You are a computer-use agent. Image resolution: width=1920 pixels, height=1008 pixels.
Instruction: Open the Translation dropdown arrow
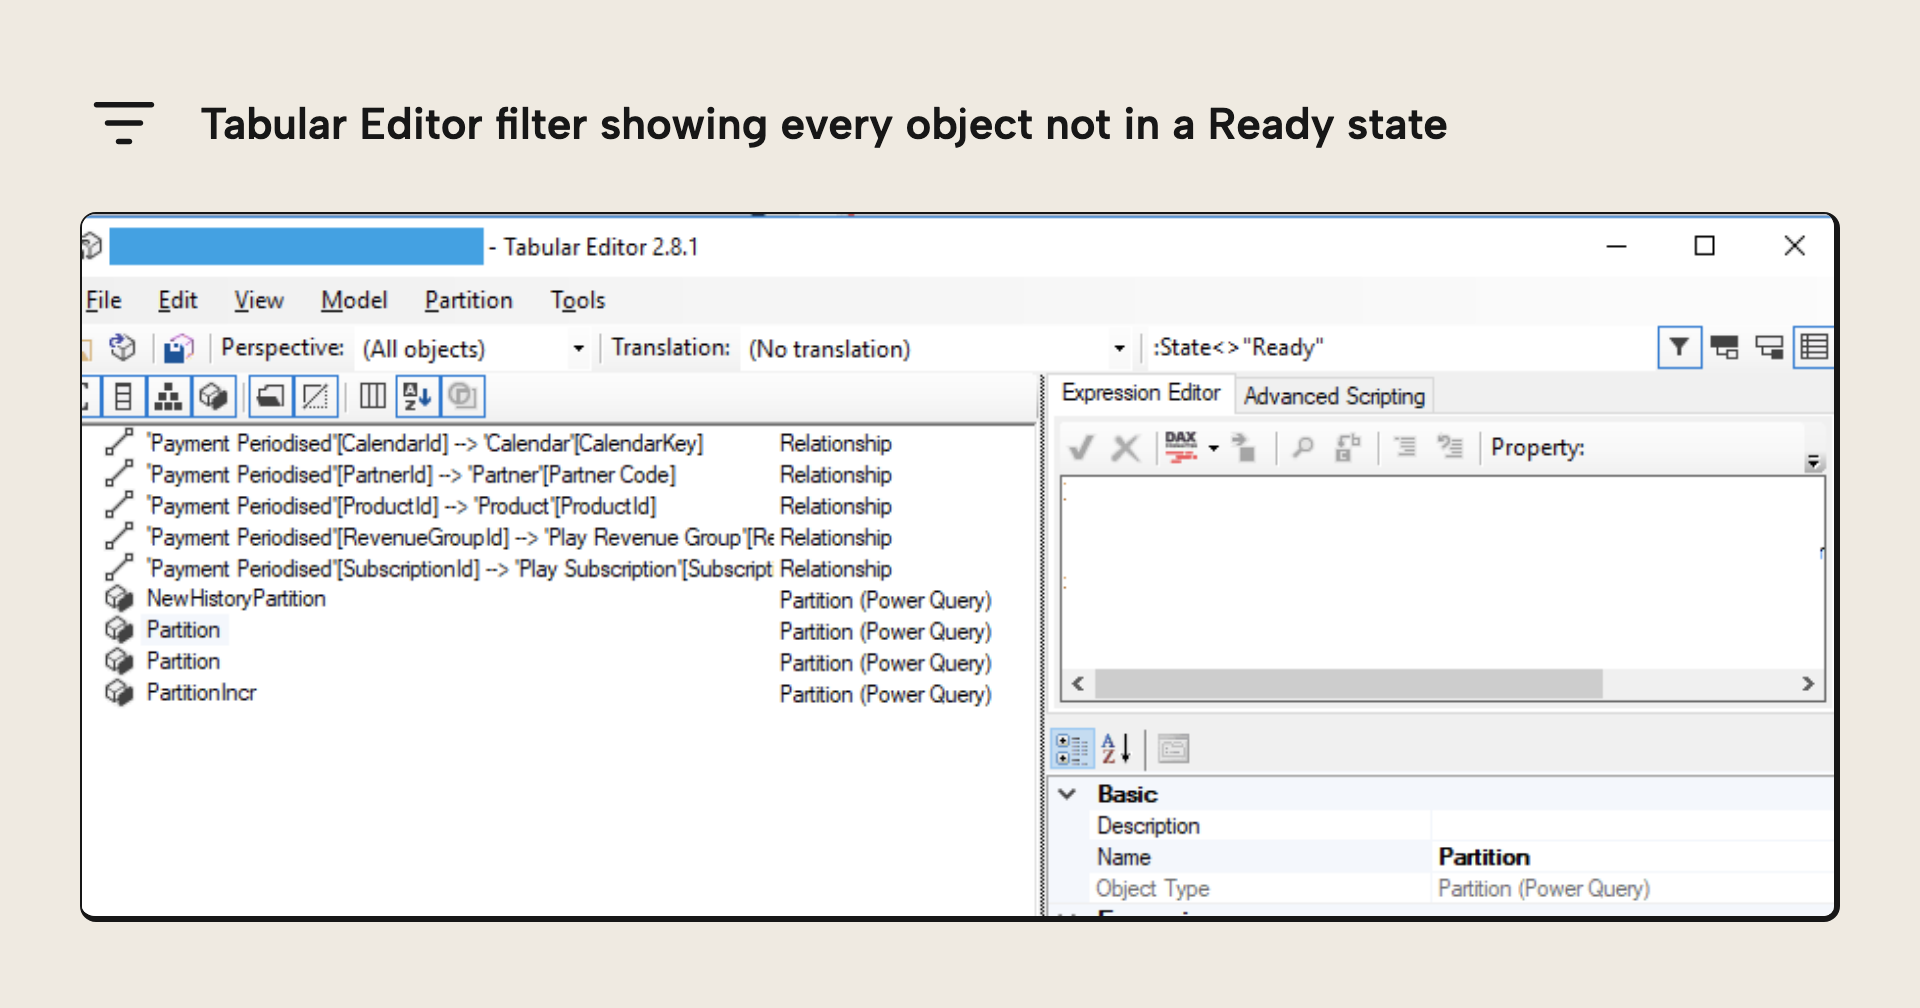(1119, 348)
